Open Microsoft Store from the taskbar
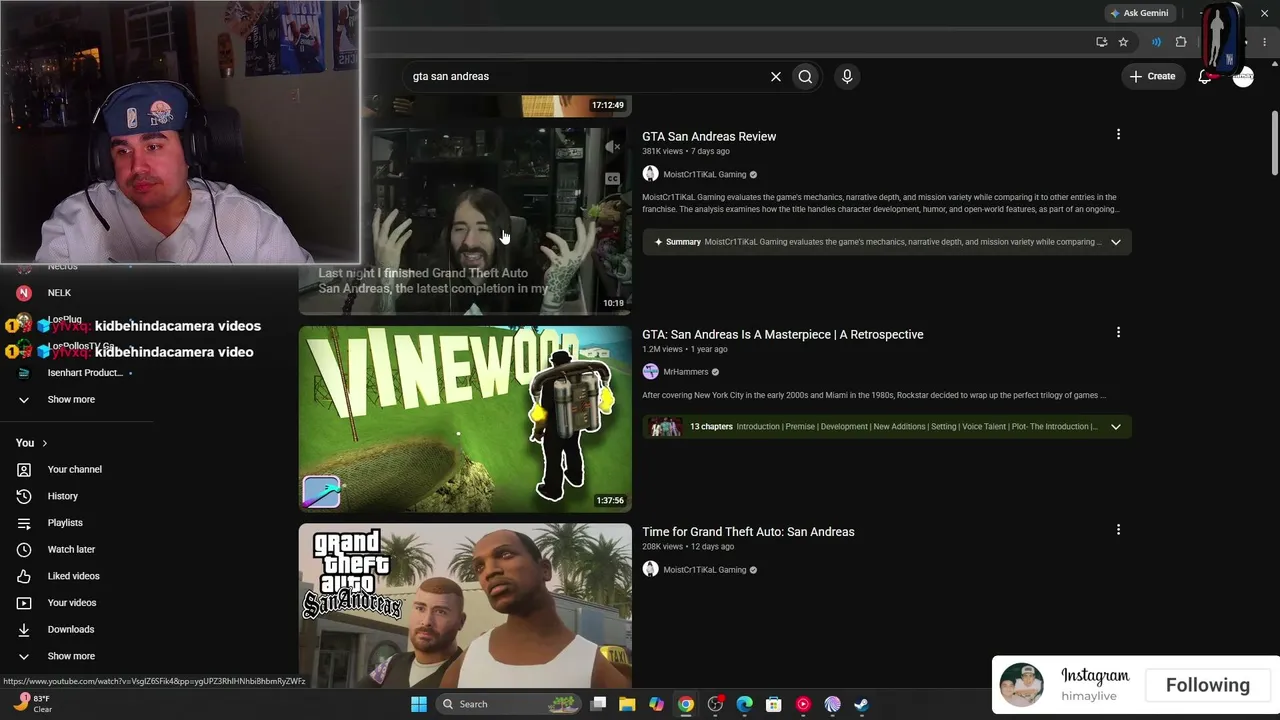Viewport: 1280px width, 720px height. point(773,704)
